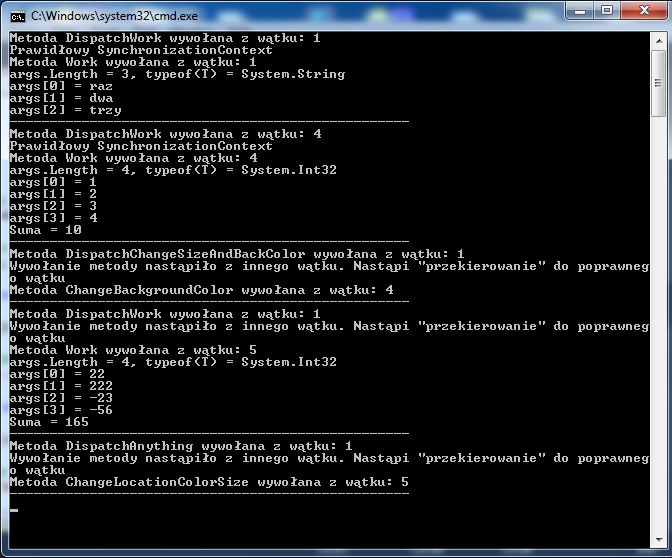Click the scrollbar up arrow

(x=658, y=41)
